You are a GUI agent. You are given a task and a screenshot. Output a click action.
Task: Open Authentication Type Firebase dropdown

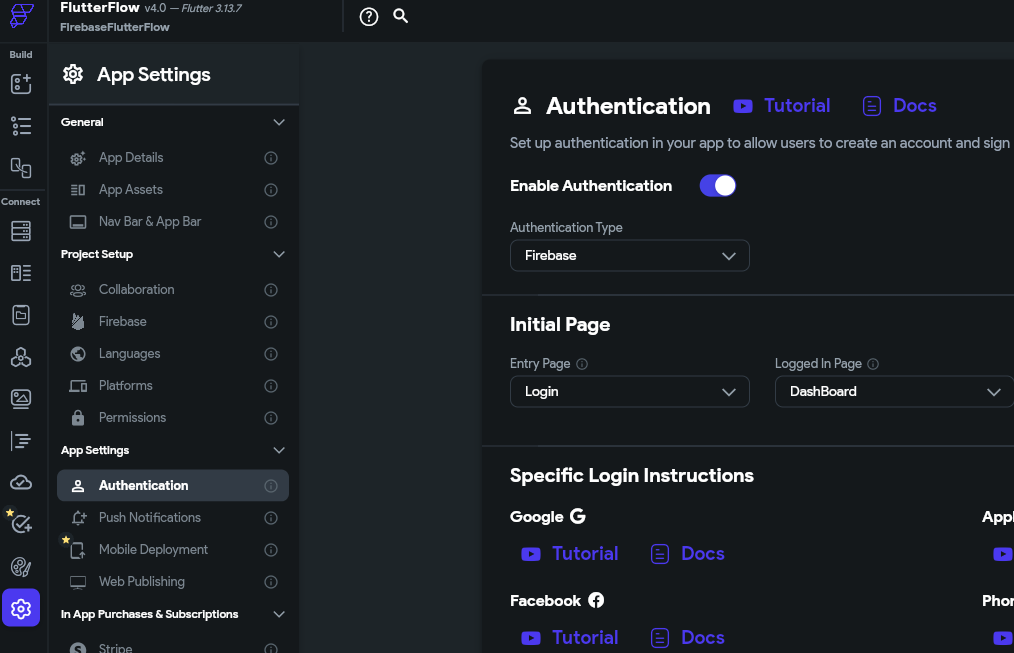(x=630, y=255)
